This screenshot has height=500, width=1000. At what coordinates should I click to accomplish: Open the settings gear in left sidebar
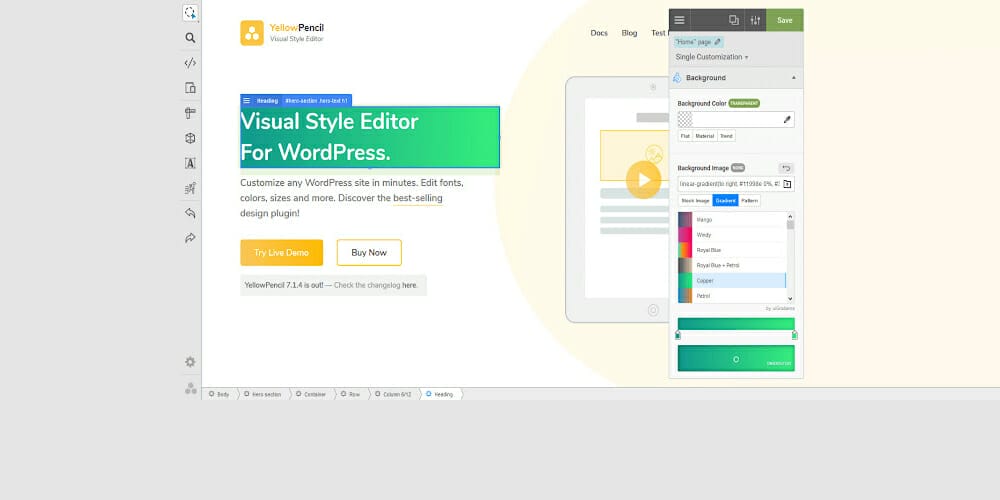(190, 362)
